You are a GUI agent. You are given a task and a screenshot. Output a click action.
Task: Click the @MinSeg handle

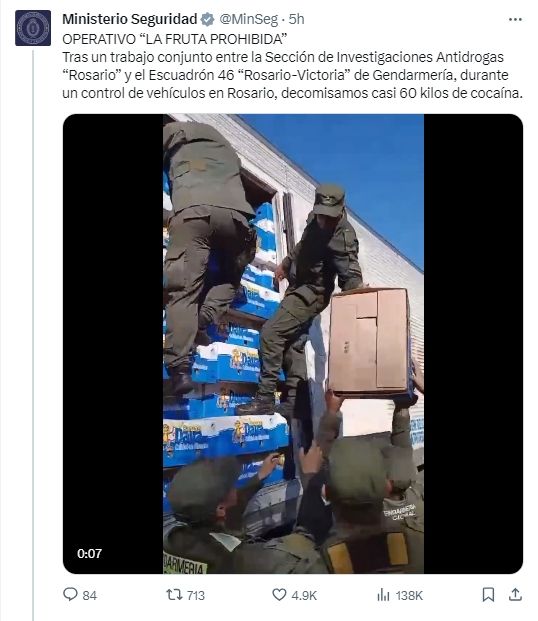248,19
